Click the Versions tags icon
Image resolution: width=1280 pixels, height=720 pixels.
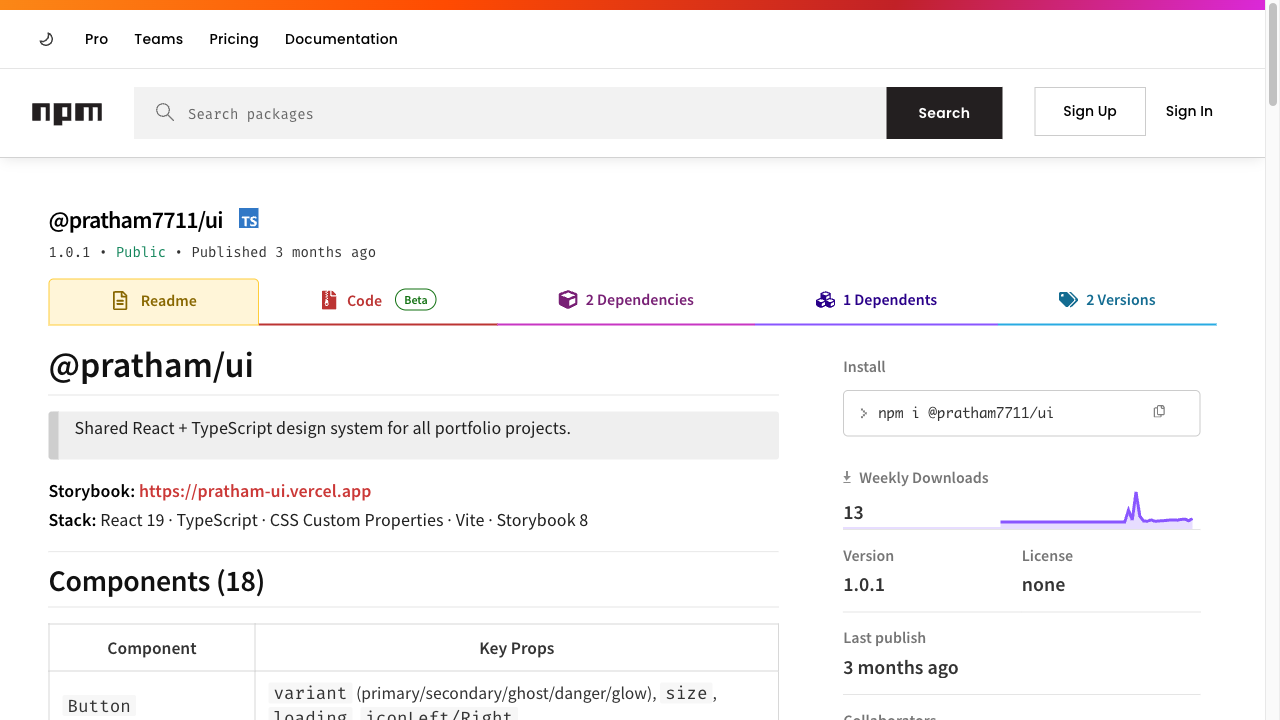(x=1068, y=299)
